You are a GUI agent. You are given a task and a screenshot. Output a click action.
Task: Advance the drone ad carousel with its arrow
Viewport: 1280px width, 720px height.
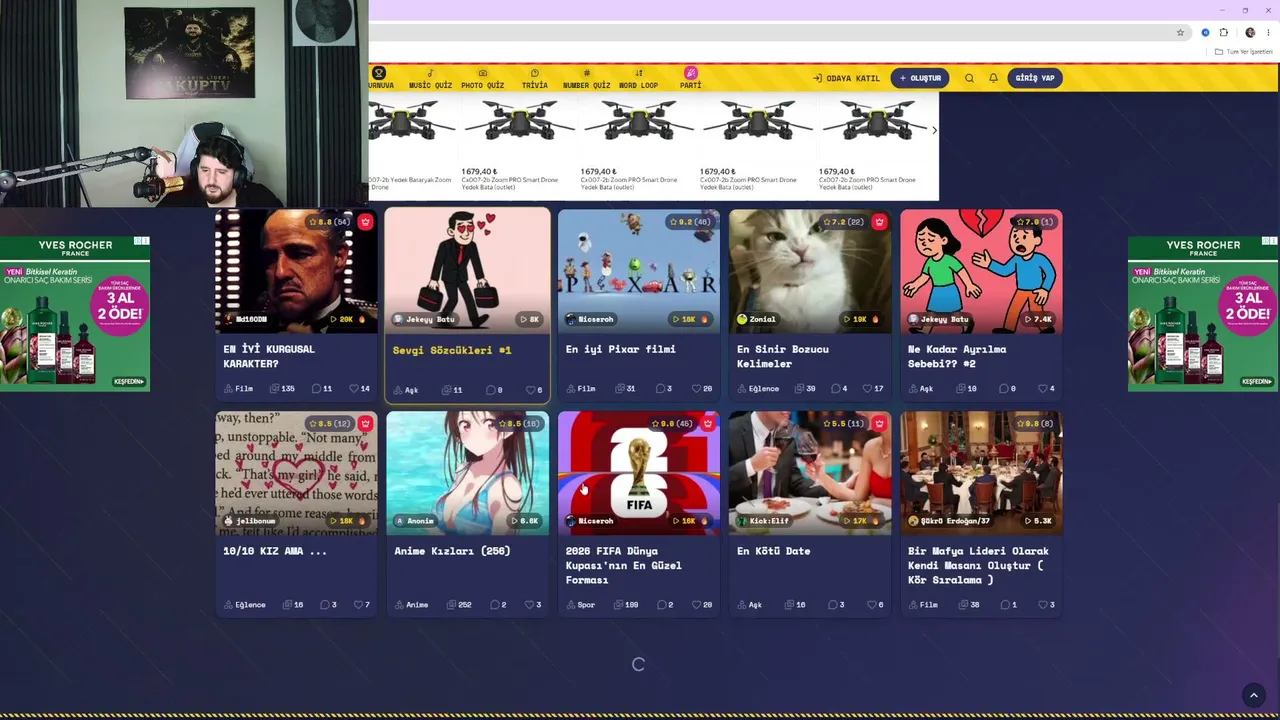click(934, 130)
